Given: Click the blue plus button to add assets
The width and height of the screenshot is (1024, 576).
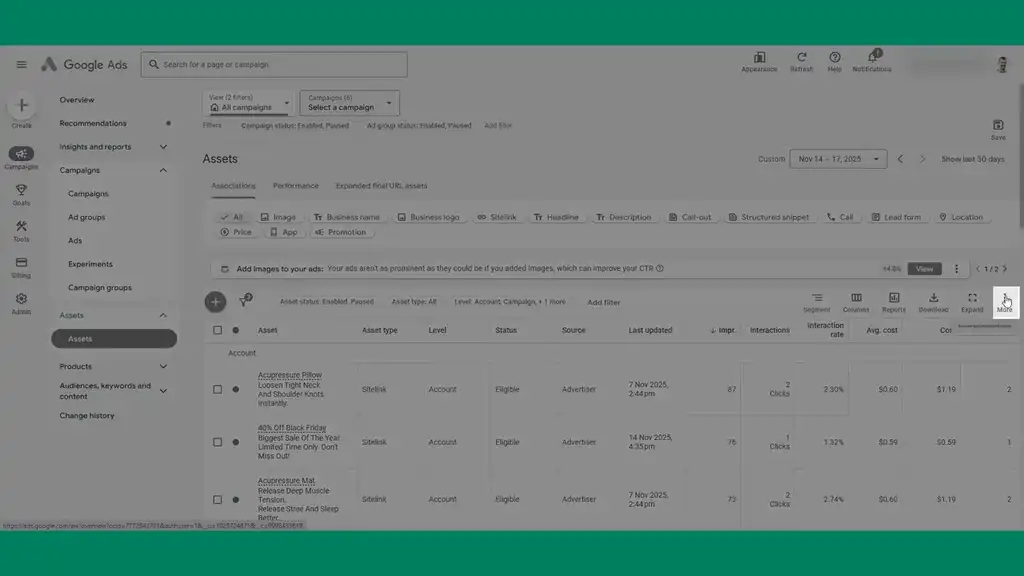Looking at the screenshot, I should (214, 301).
